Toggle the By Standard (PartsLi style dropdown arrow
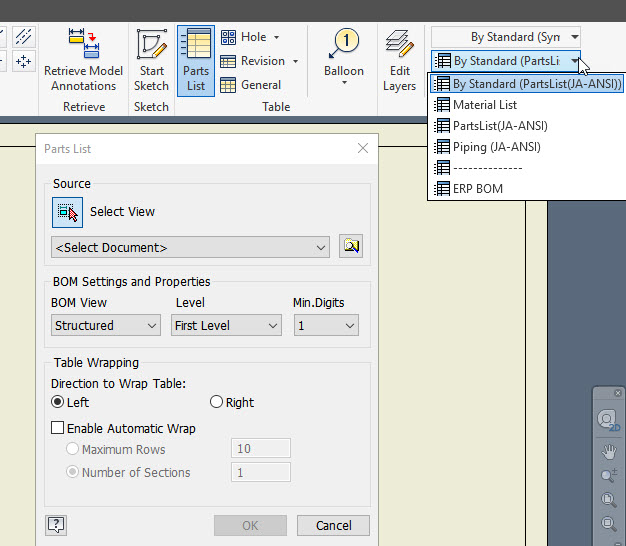 click(x=574, y=61)
